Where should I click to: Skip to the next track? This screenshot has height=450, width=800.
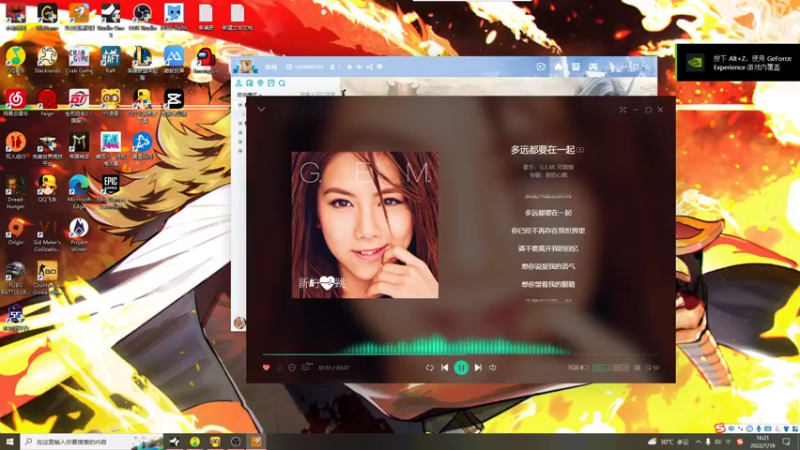(x=478, y=367)
